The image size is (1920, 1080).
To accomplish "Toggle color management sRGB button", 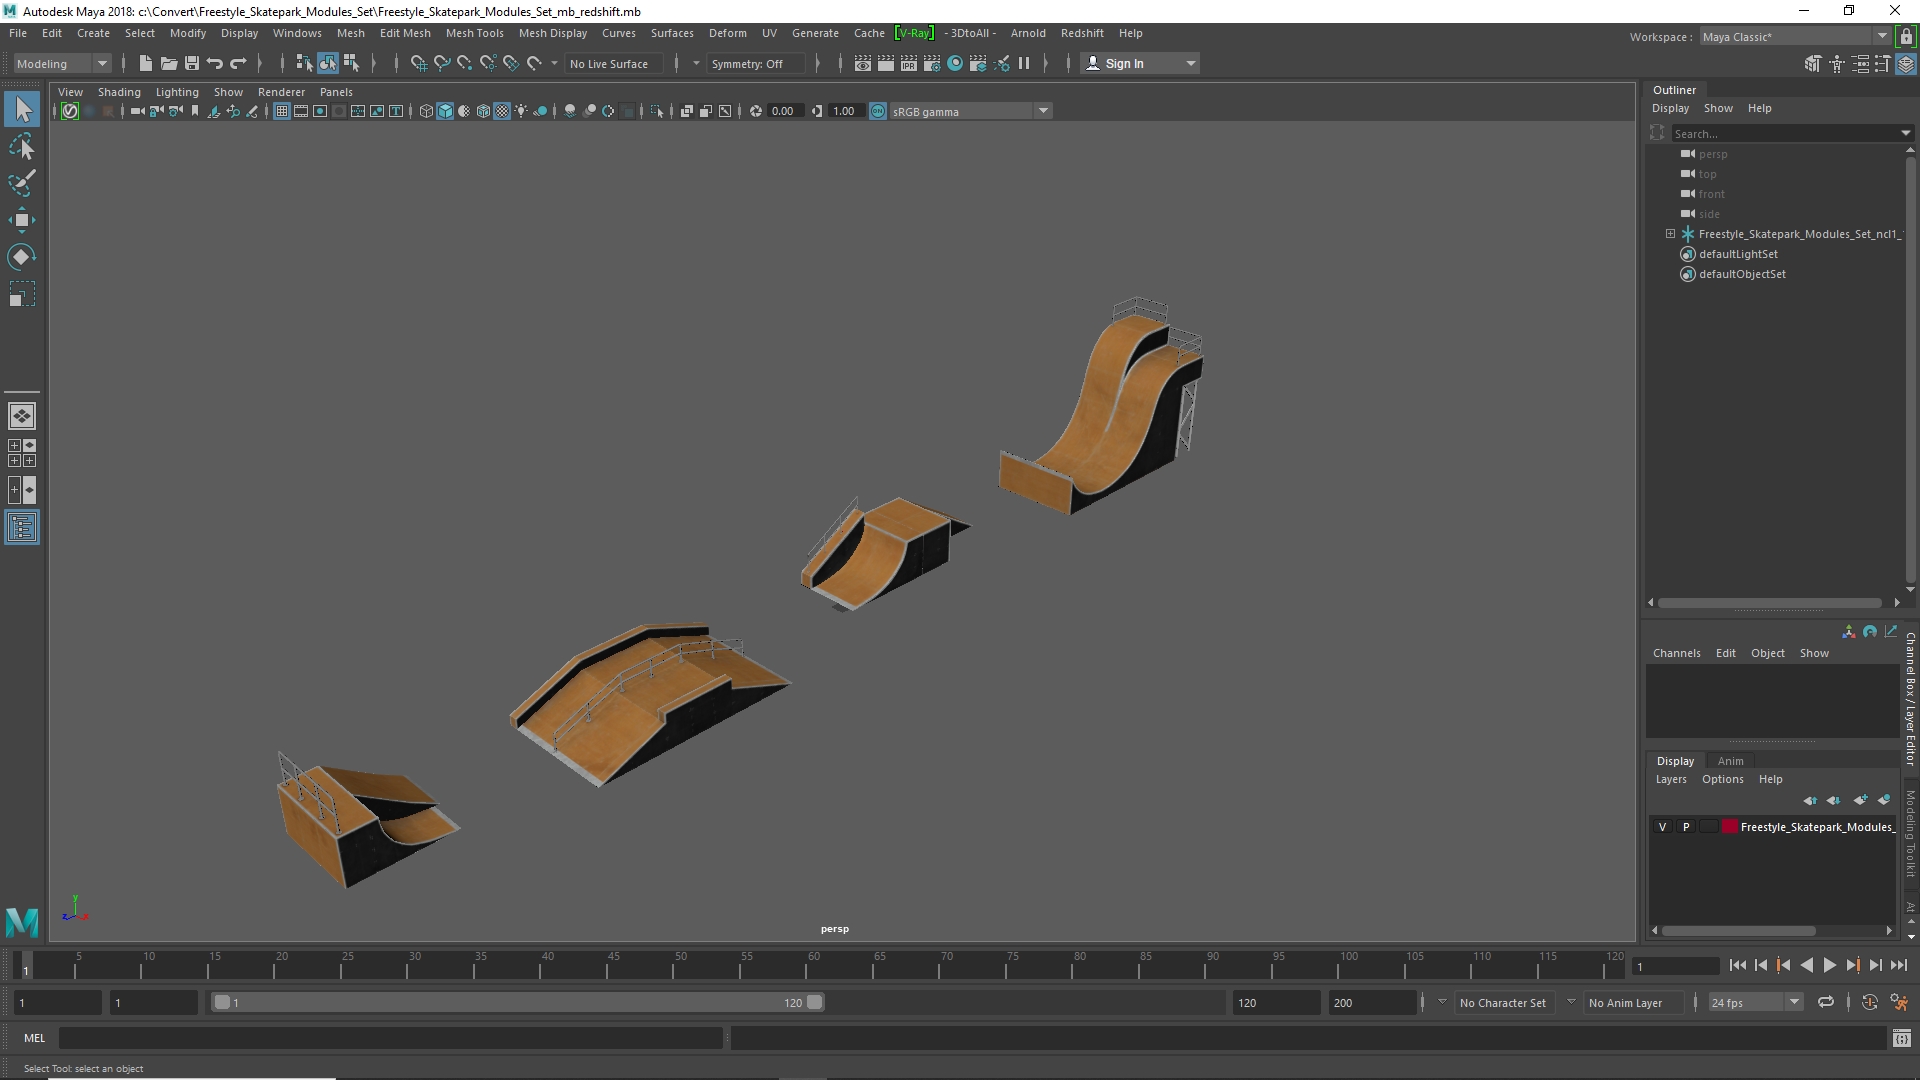I will click(878, 111).
